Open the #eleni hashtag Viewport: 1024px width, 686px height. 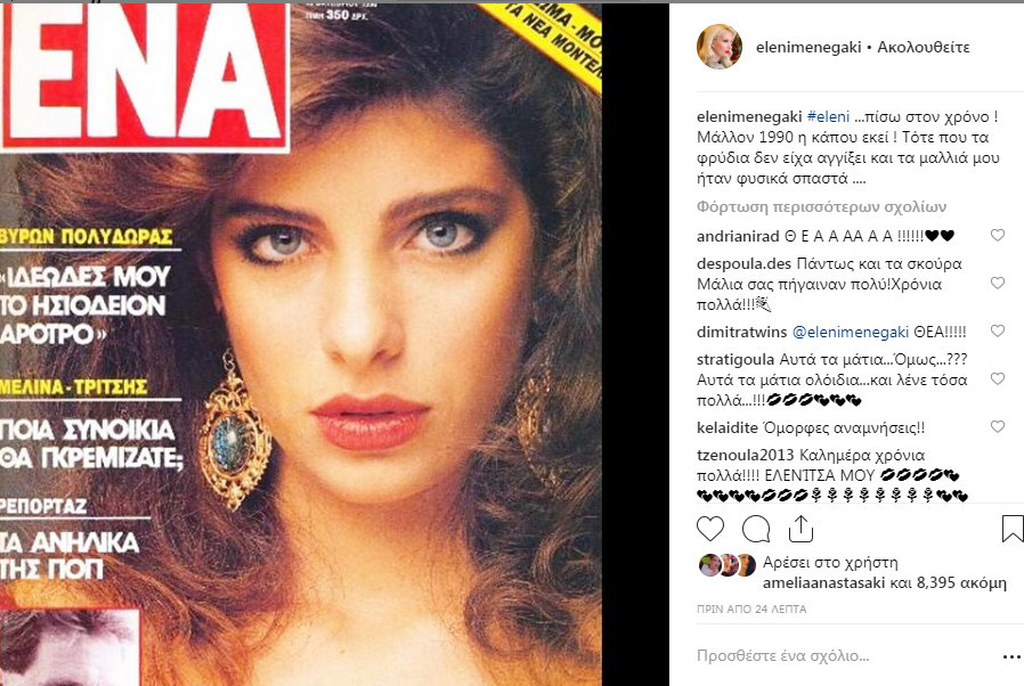click(x=828, y=117)
